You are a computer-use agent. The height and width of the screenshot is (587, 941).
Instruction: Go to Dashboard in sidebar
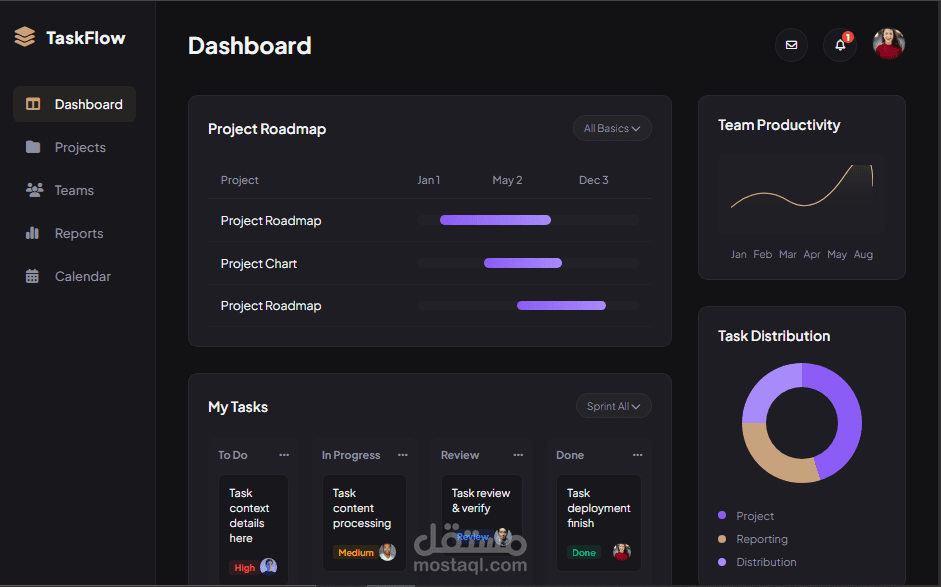coord(74,104)
